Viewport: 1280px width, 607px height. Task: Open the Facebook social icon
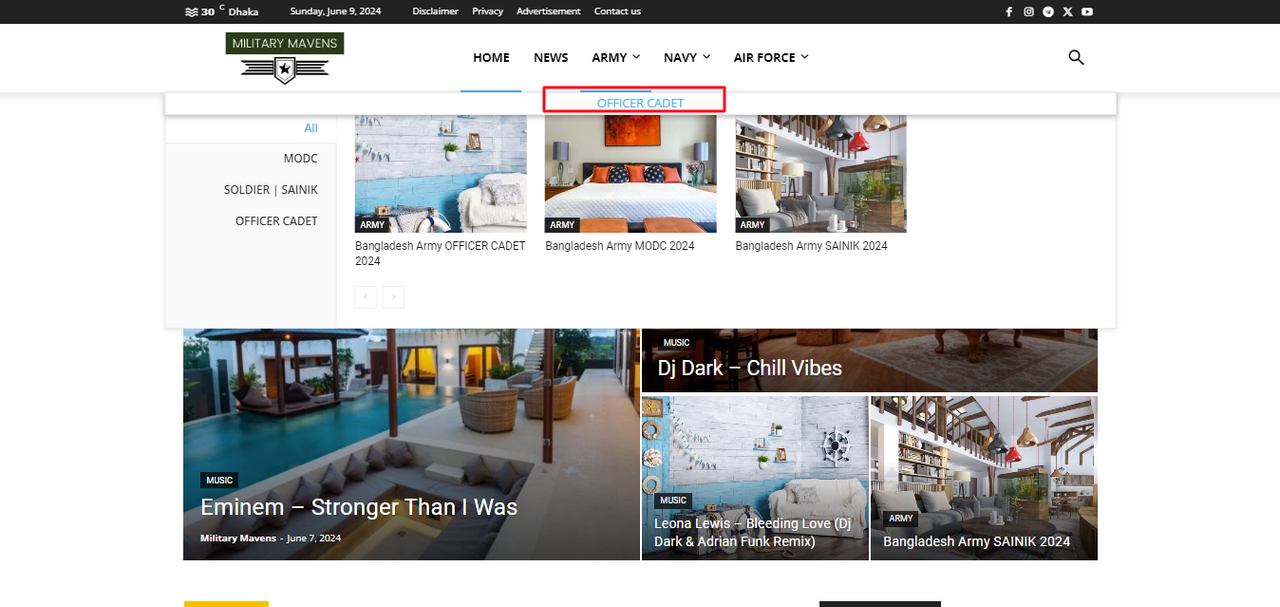coord(1009,12)
